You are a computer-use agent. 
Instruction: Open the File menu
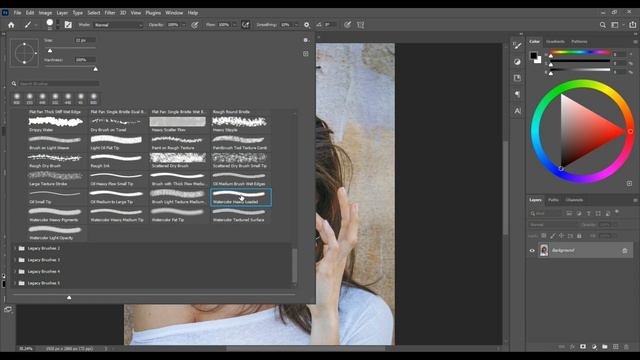(x=18, y=13)
